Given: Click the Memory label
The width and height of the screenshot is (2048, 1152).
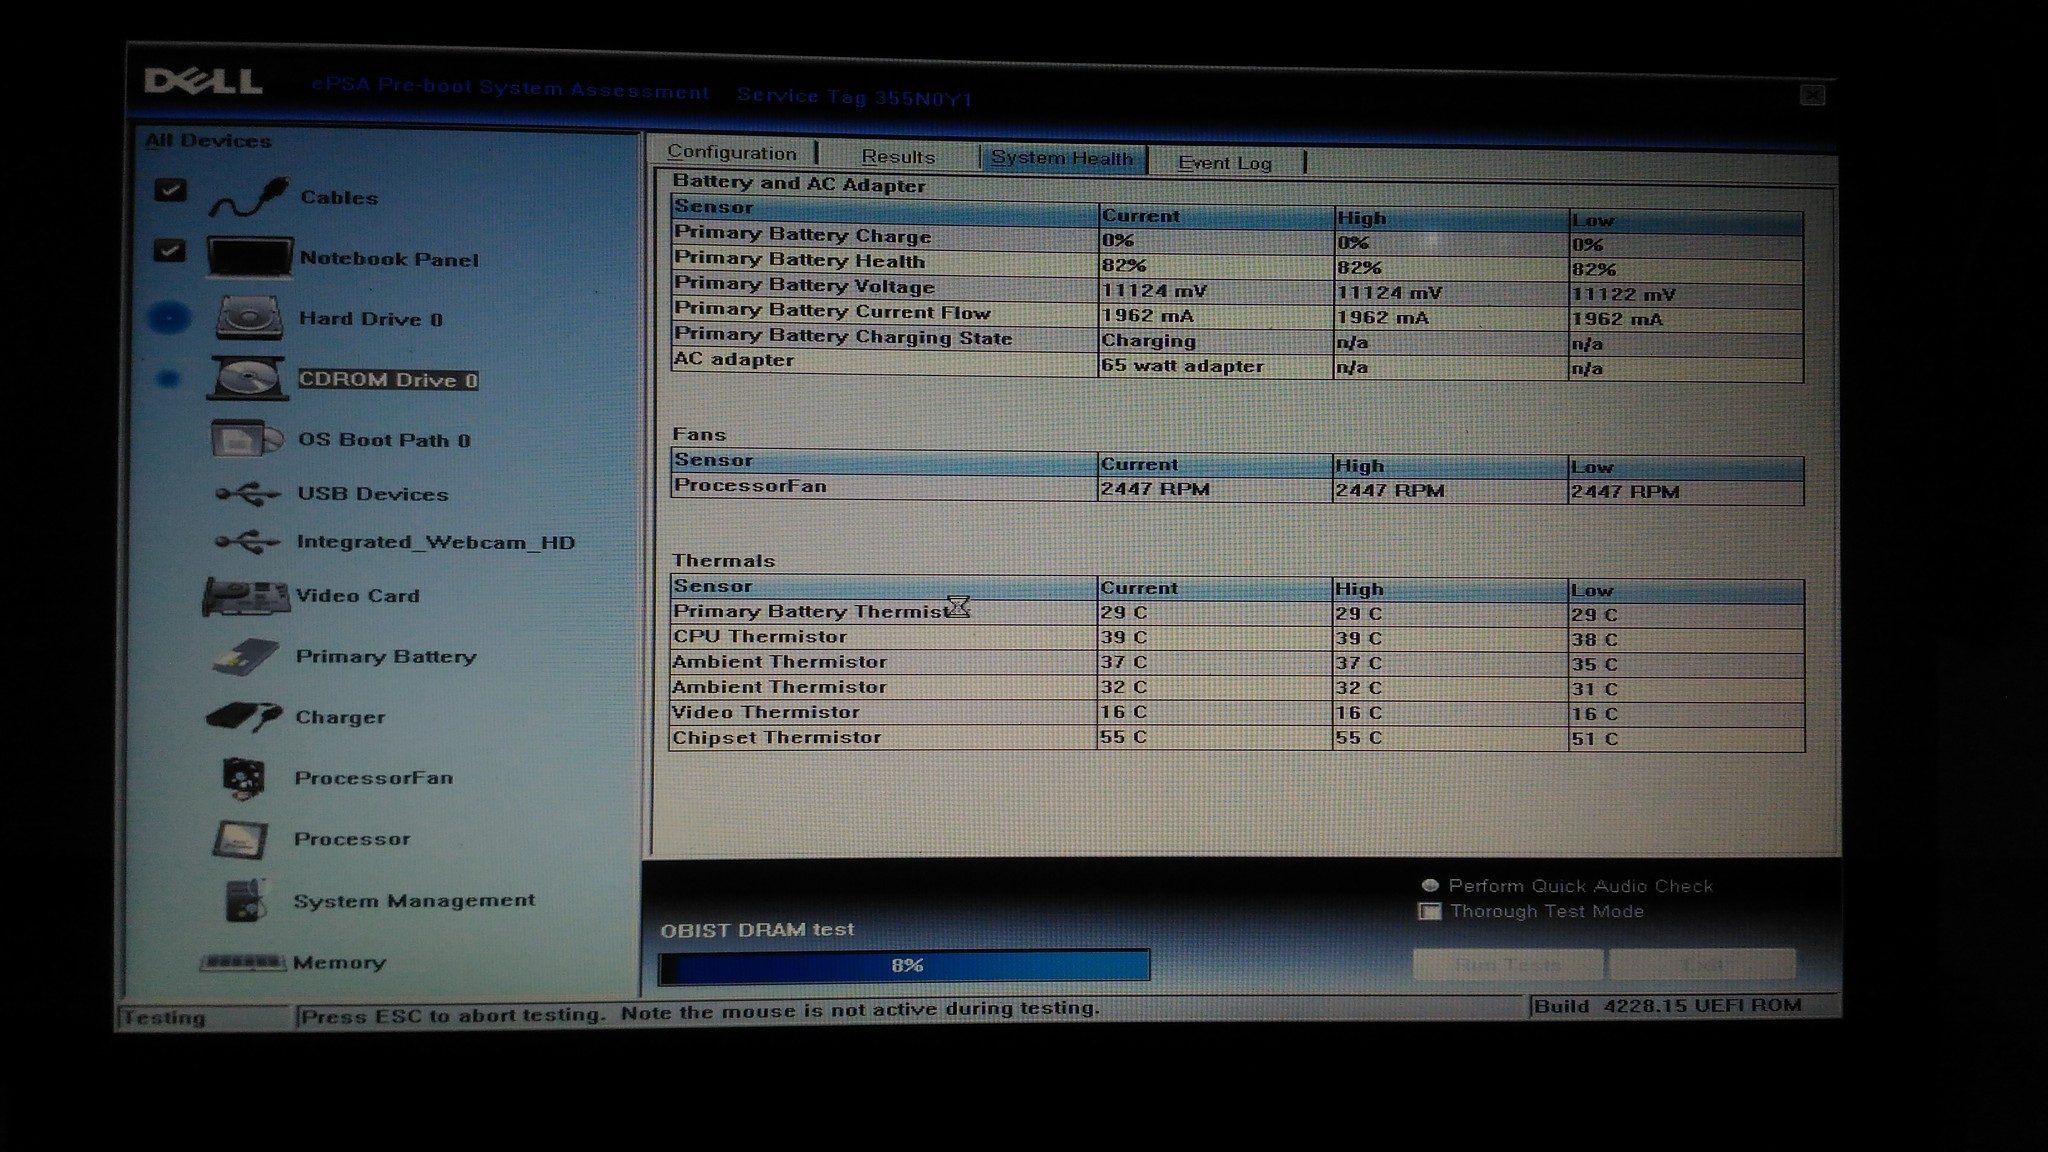Looking at the screenshot, I should coord(339,962).
